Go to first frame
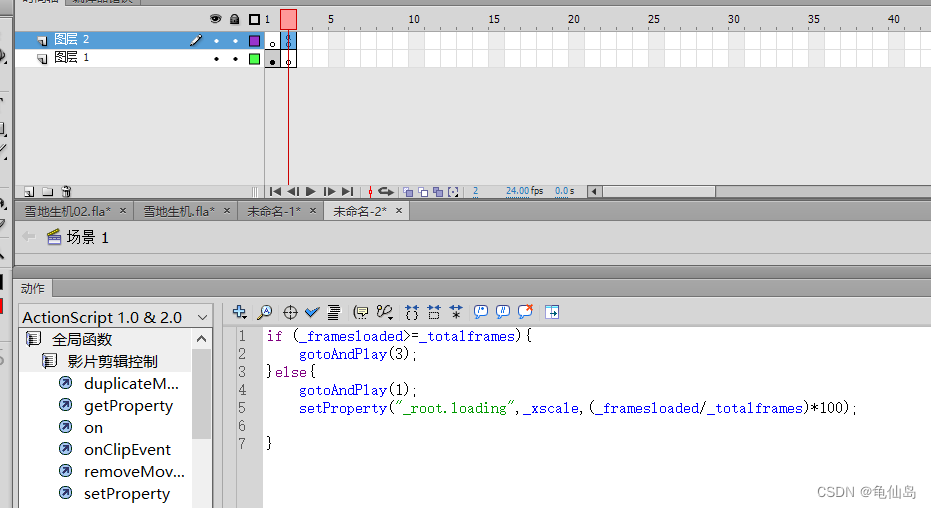 click(x=275, y=192)
